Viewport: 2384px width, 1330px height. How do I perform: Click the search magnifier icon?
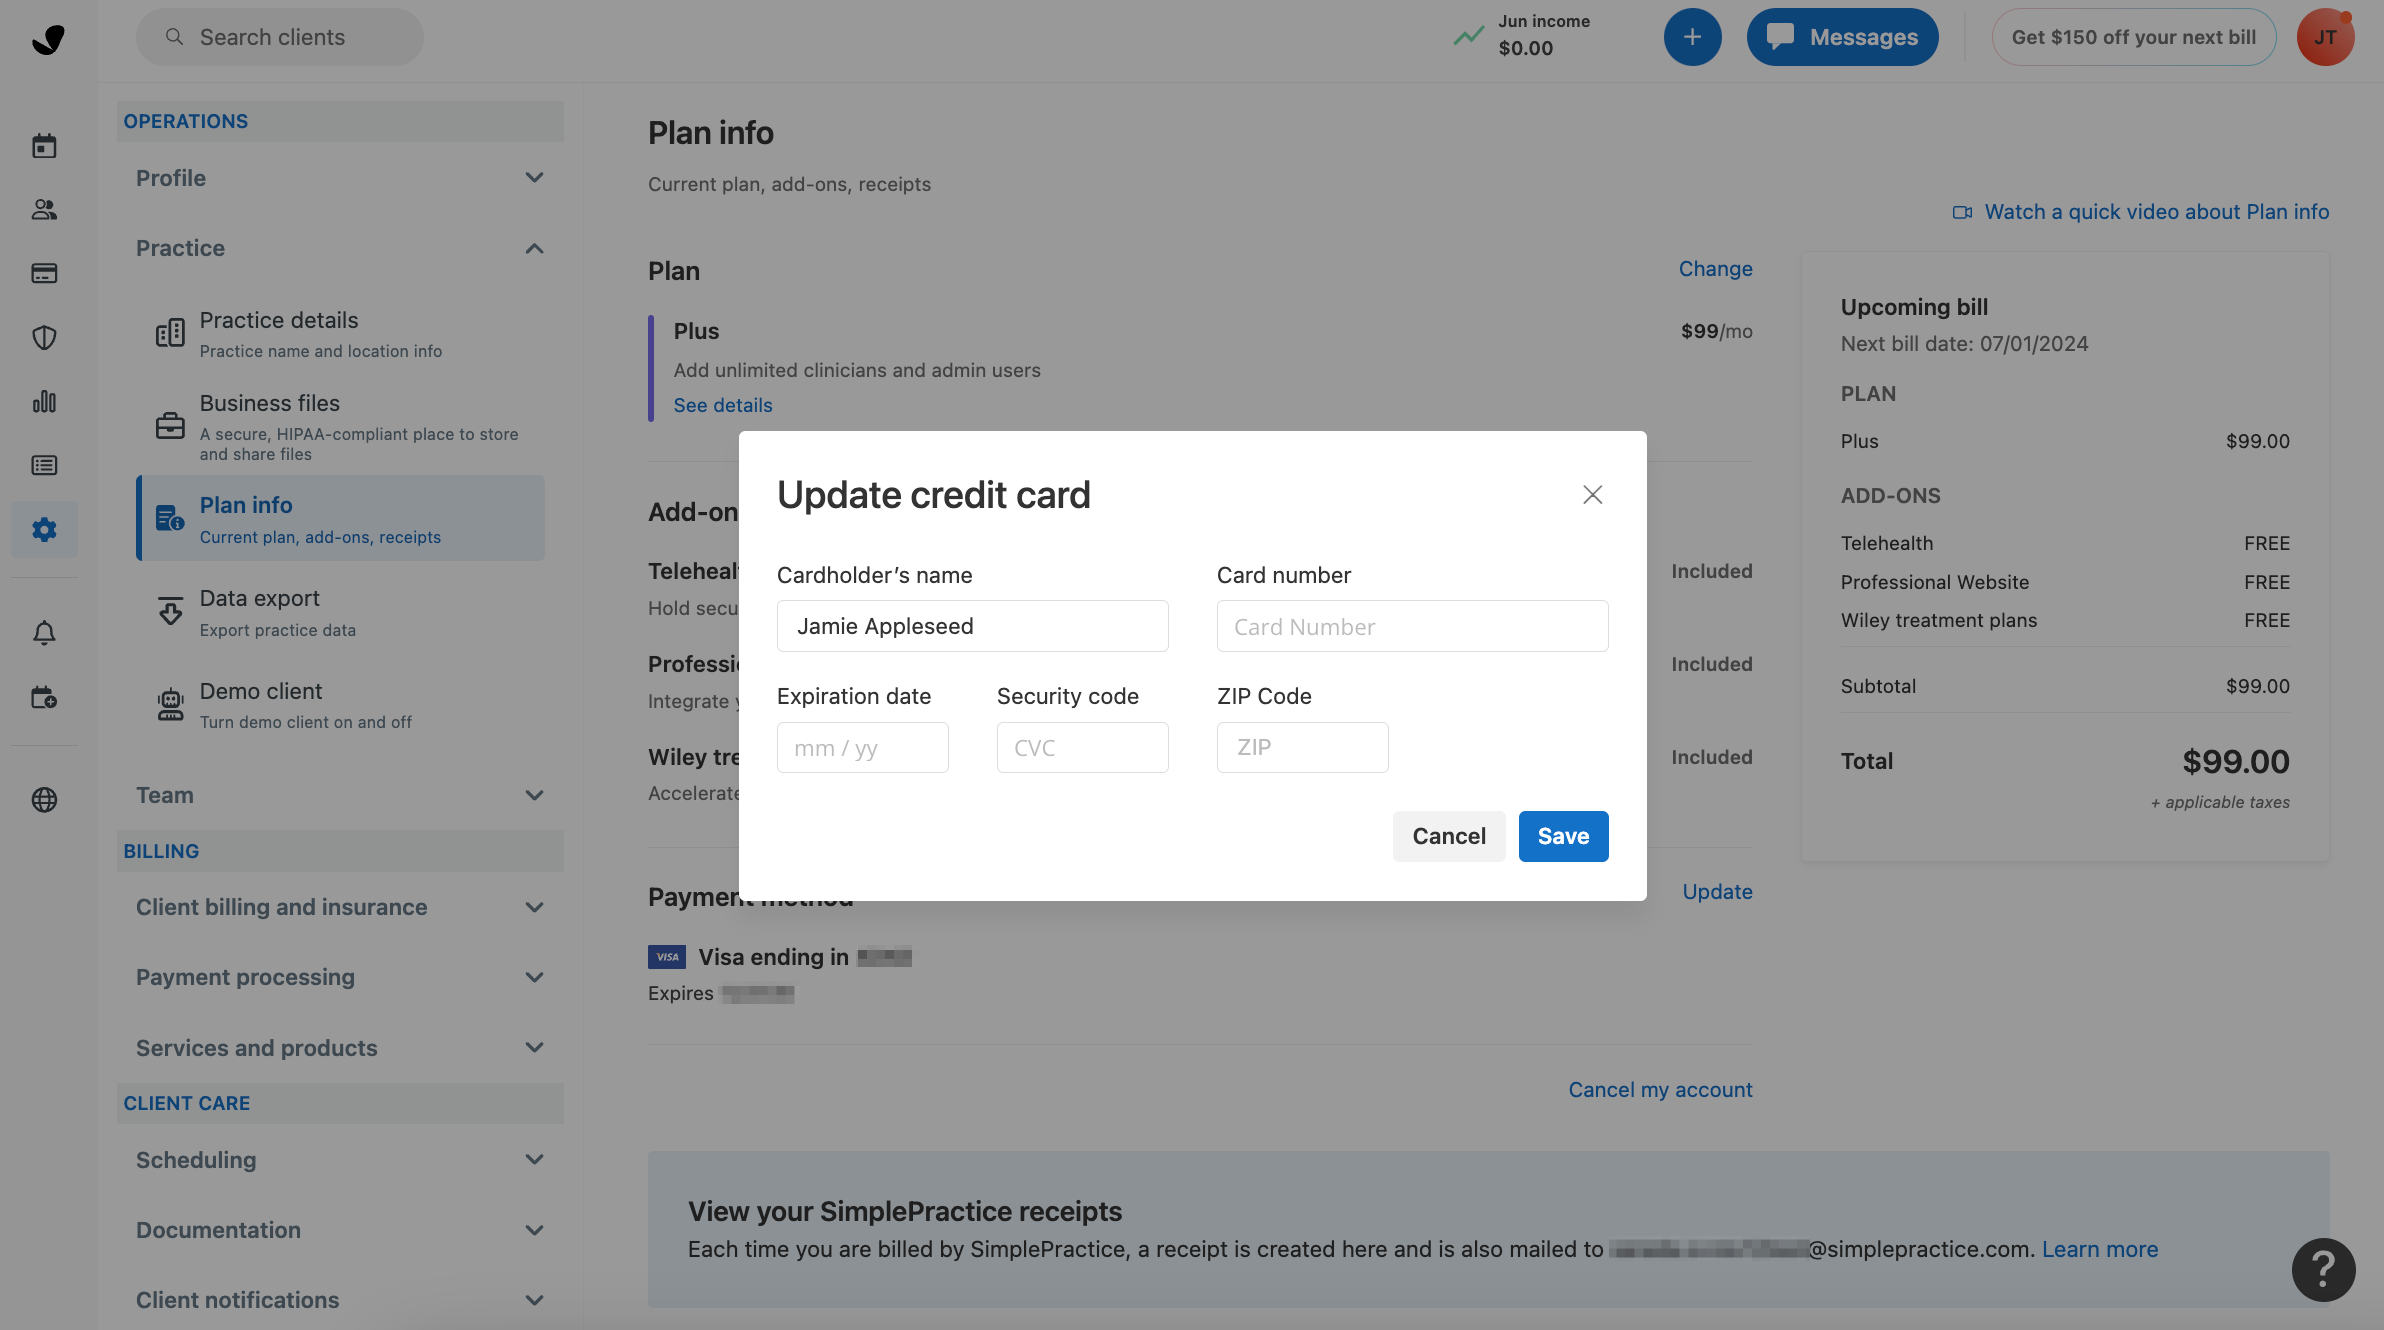click(x=174, y=37)
